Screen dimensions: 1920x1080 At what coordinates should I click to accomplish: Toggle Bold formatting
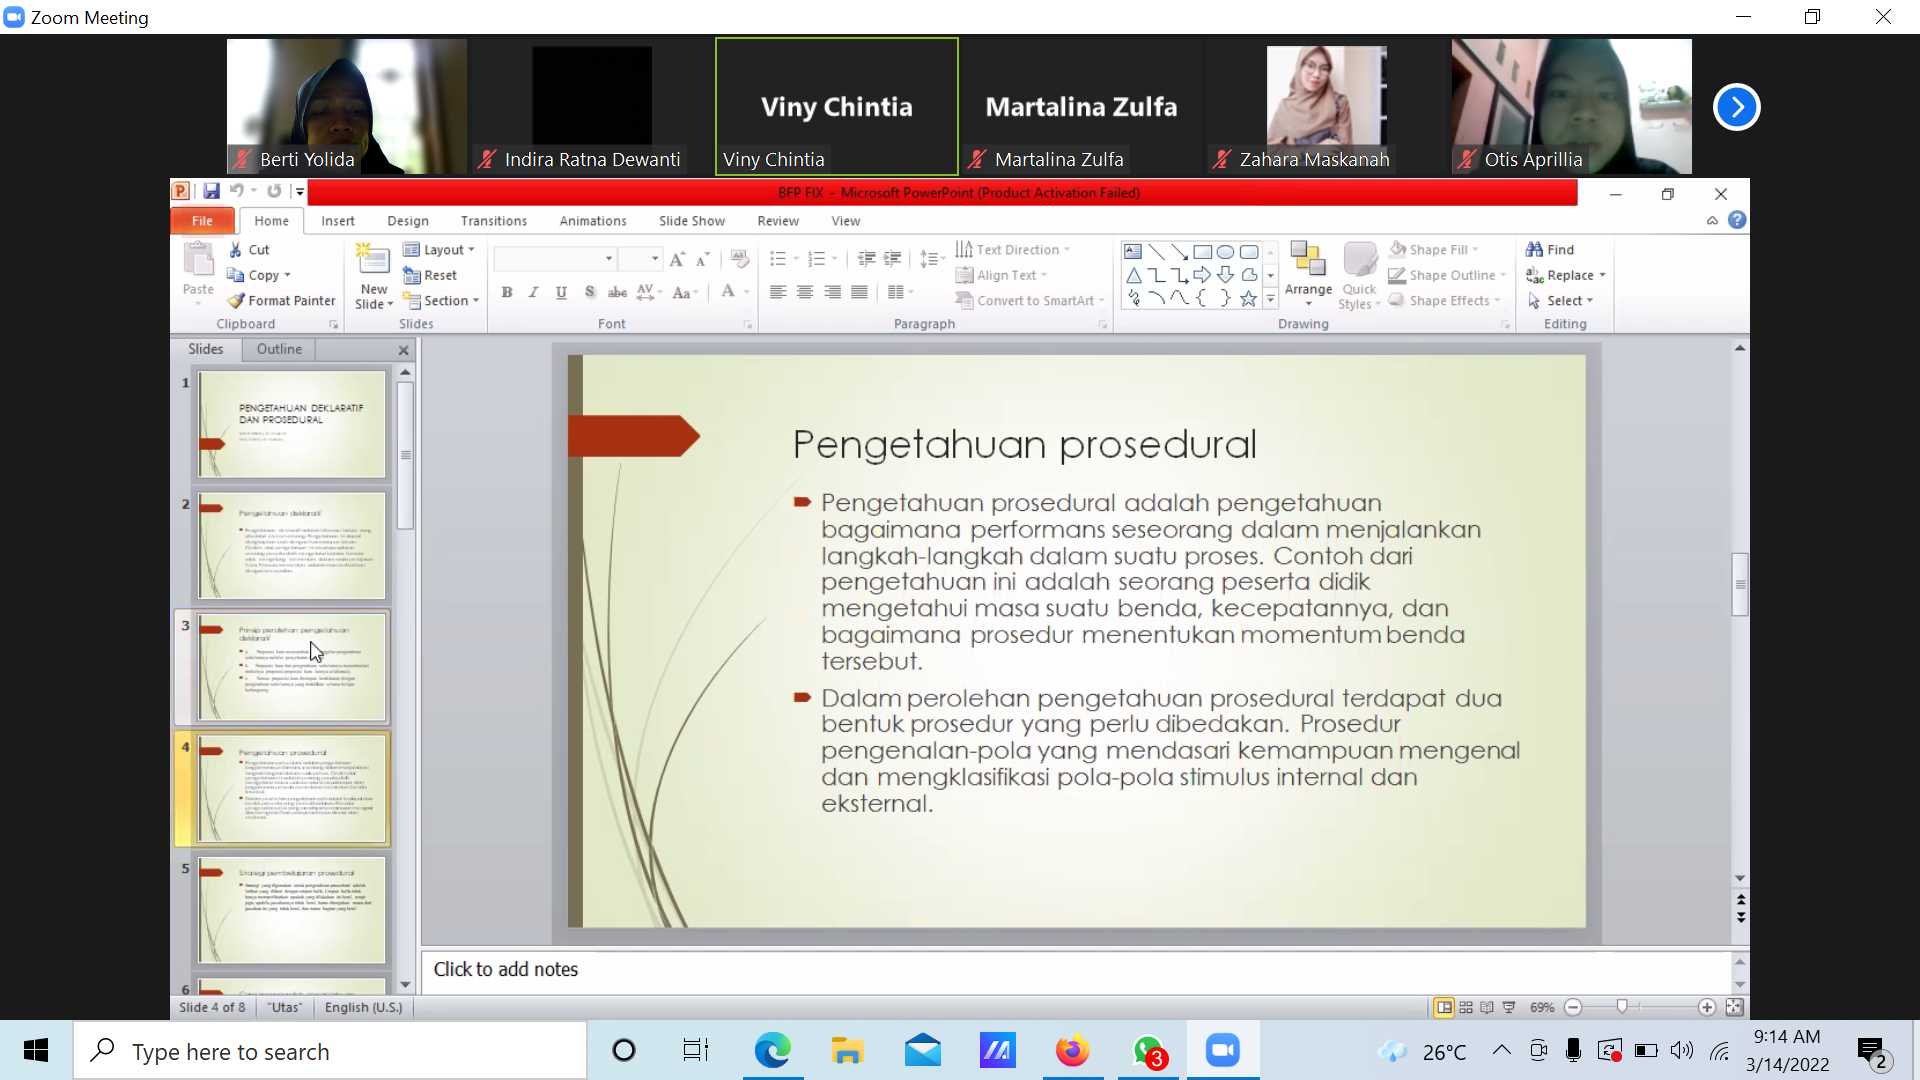click(507, 292)
